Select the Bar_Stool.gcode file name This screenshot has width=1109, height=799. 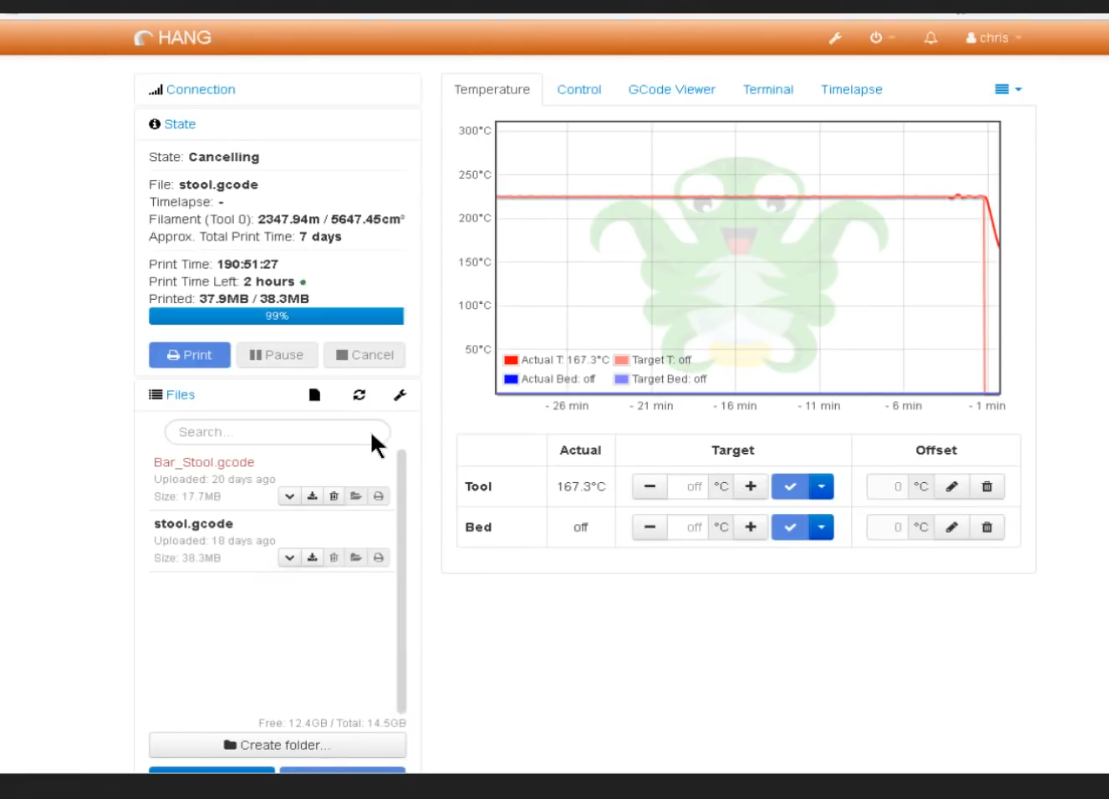point(204,462)
